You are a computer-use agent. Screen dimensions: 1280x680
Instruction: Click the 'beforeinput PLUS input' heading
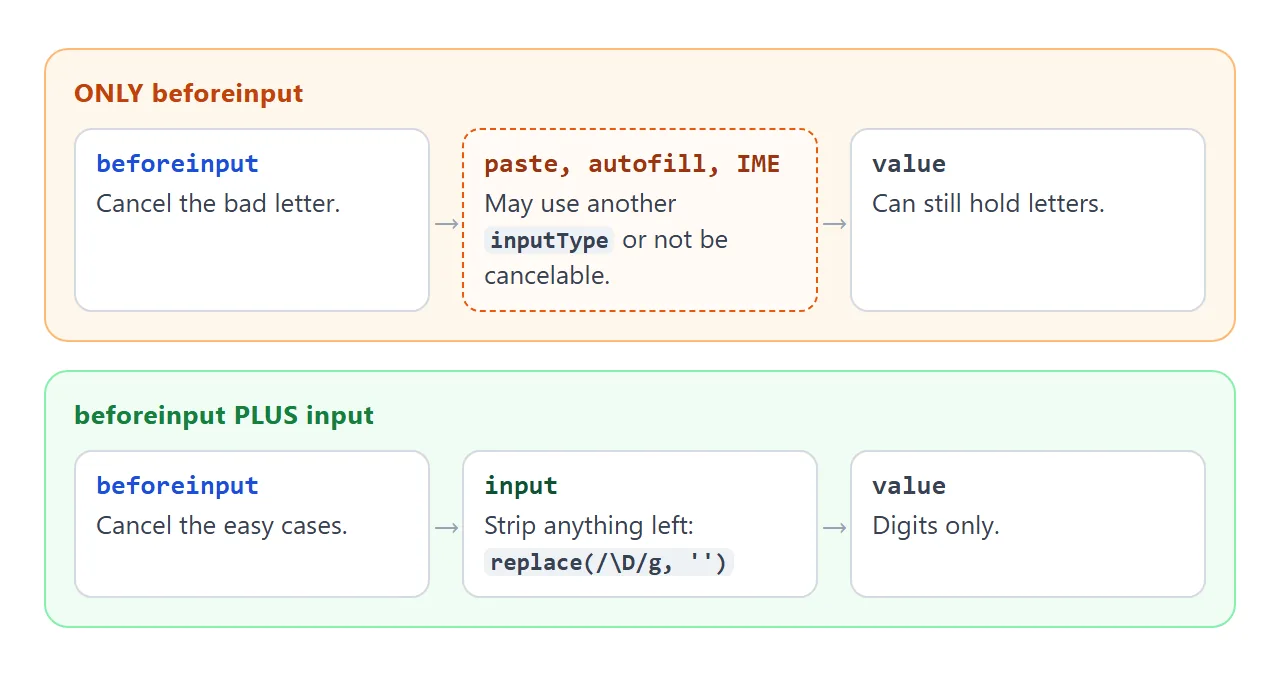(224, 416)
